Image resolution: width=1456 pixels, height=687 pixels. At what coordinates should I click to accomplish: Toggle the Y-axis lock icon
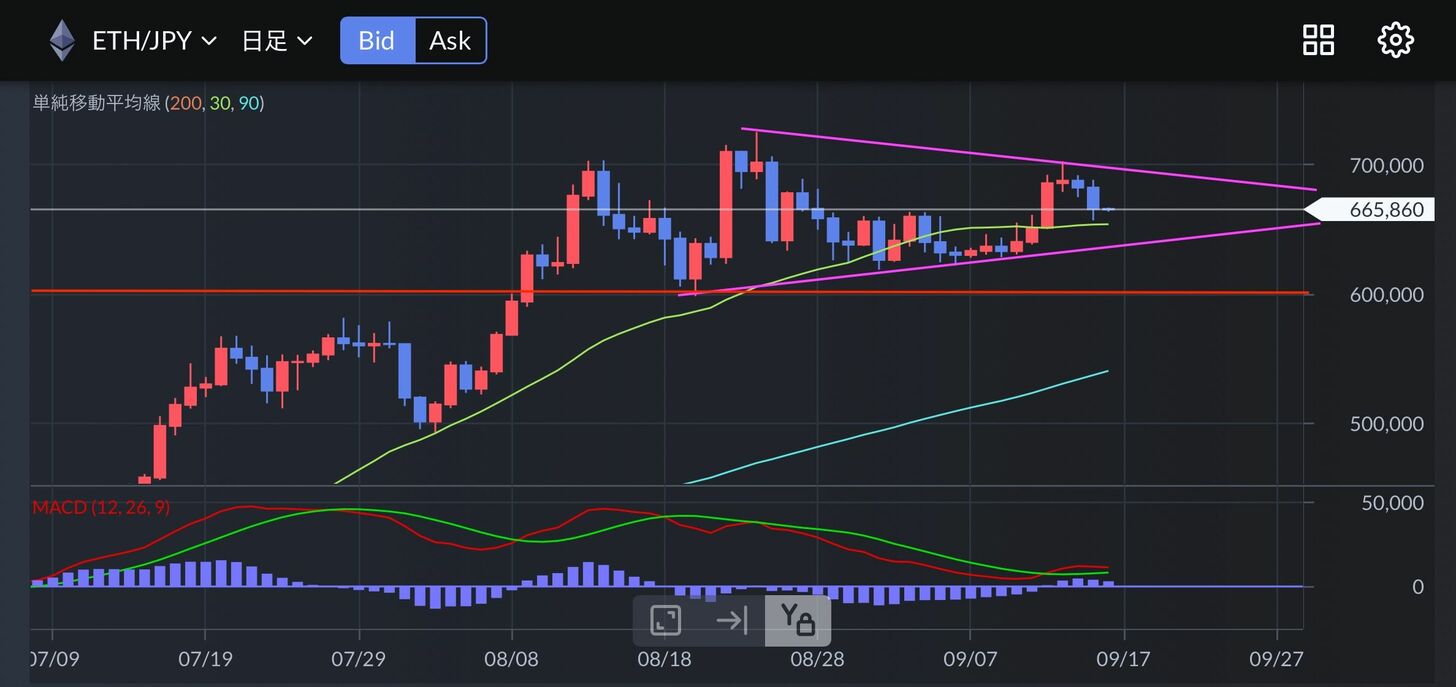[x=797, y=620]
